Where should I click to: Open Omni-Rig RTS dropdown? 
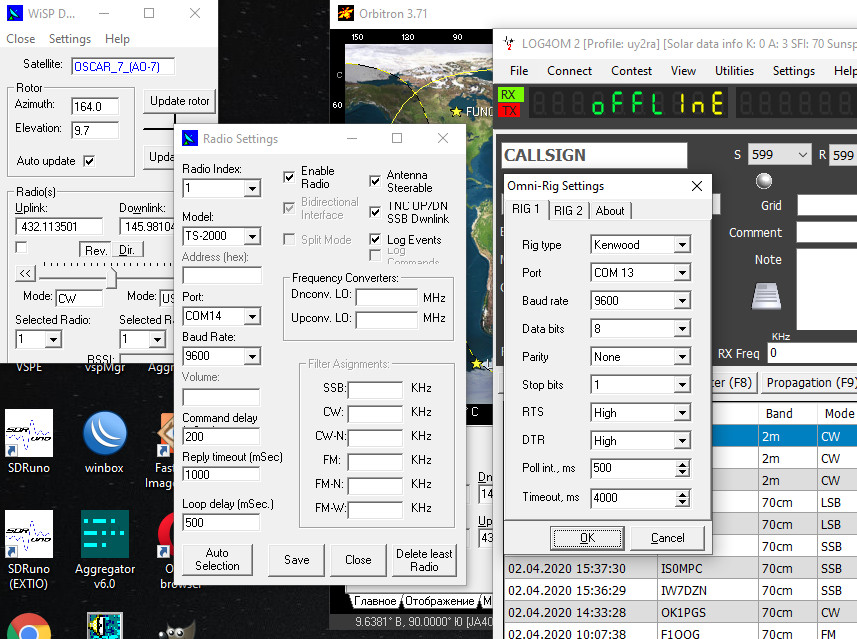click(682, 412)
